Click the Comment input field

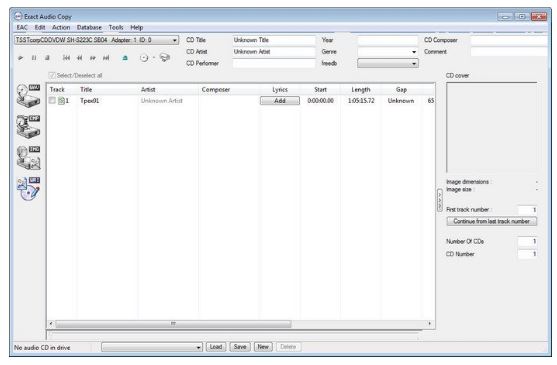pyautogui.click(x=509, y=52)
